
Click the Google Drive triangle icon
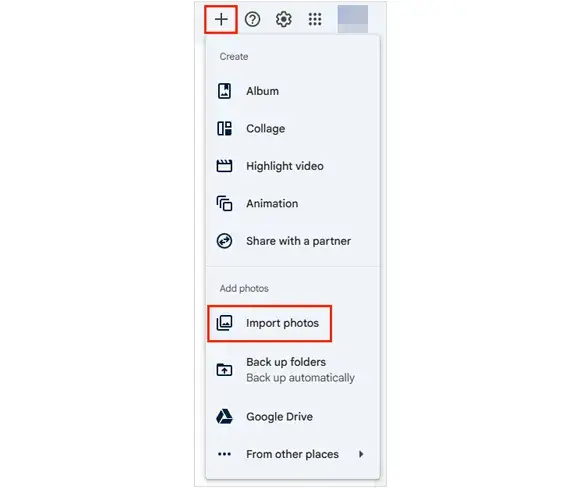tap(224, 417)
